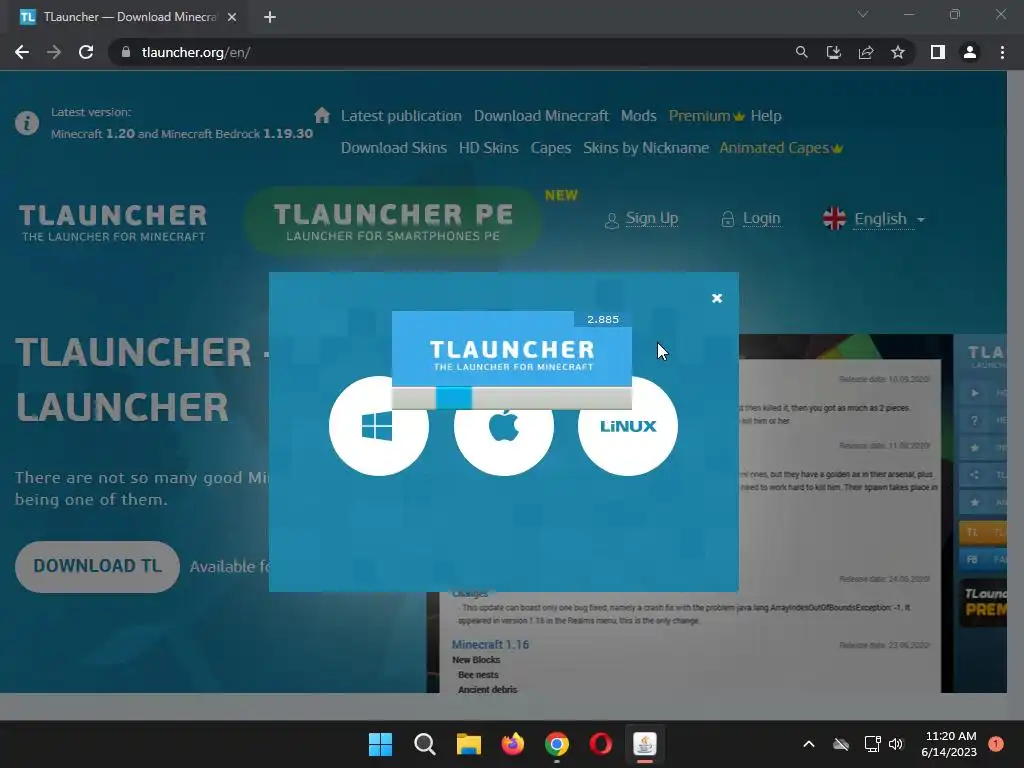1024x768 pixels.
Task: Toggle the browser side panel icon
Action: (938, 52)
